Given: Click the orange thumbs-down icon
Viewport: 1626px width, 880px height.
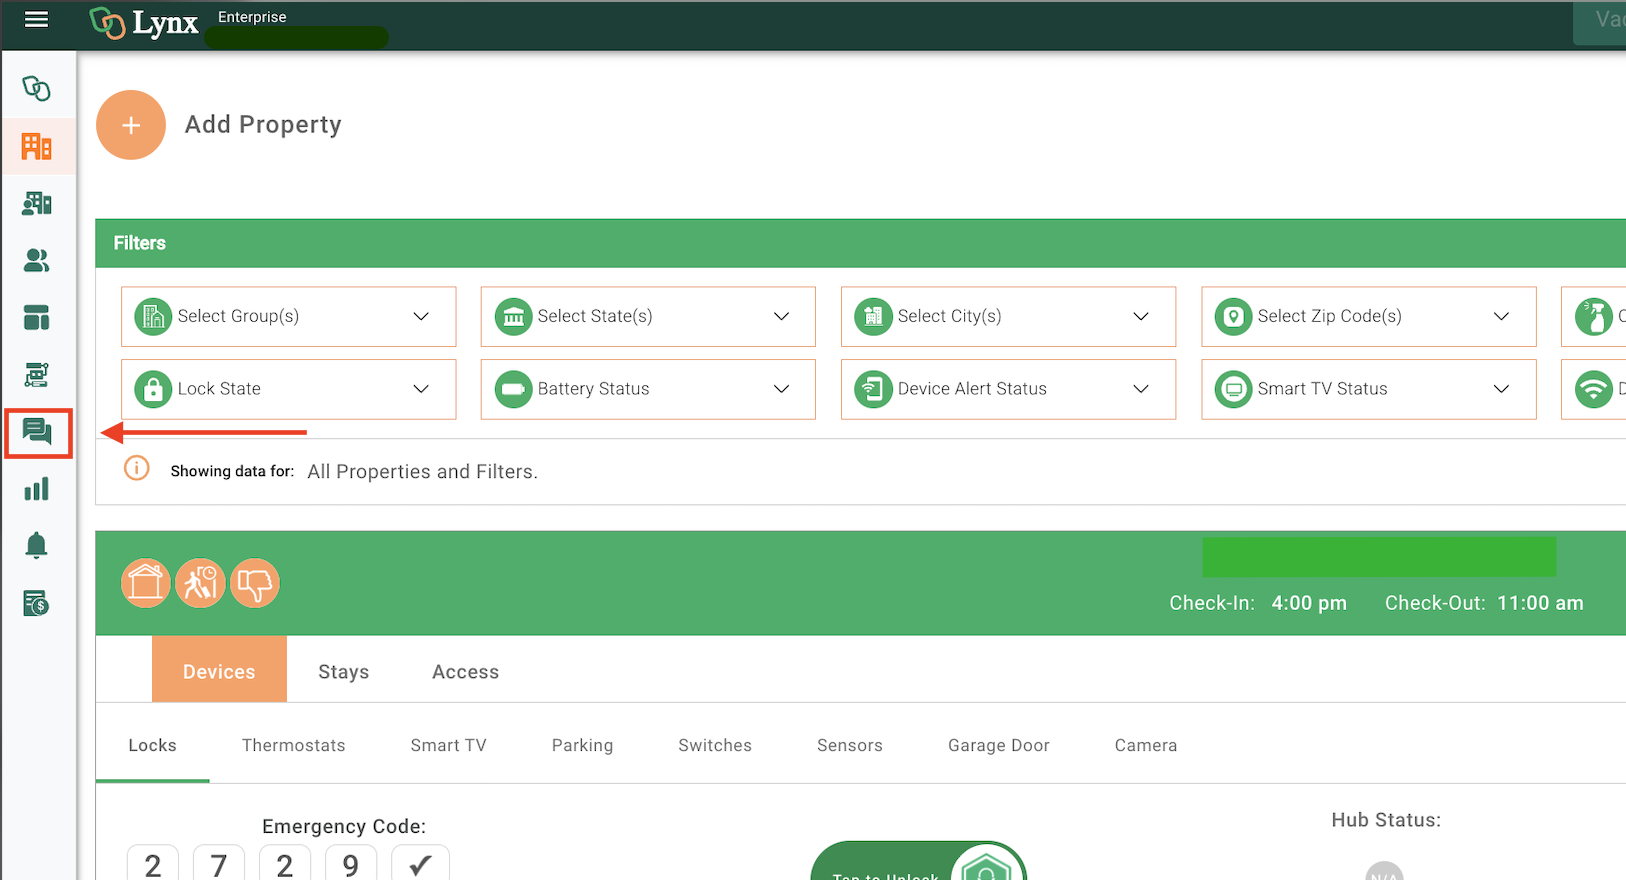Looking at the screenshot, I should click(x=255, y=583).
